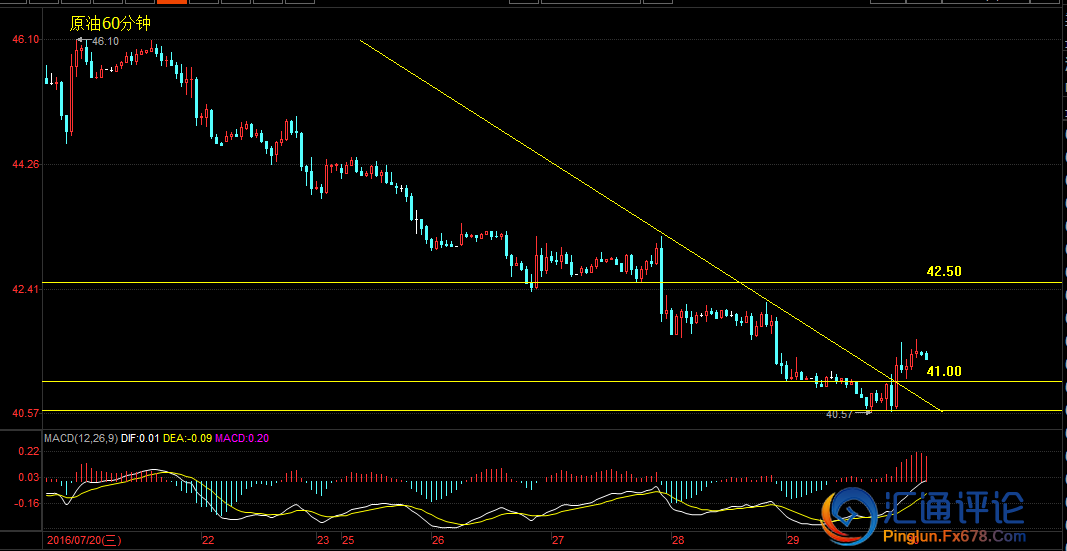
Task: Choose date 29 on the time axis
Action: (x=791, y=540)
